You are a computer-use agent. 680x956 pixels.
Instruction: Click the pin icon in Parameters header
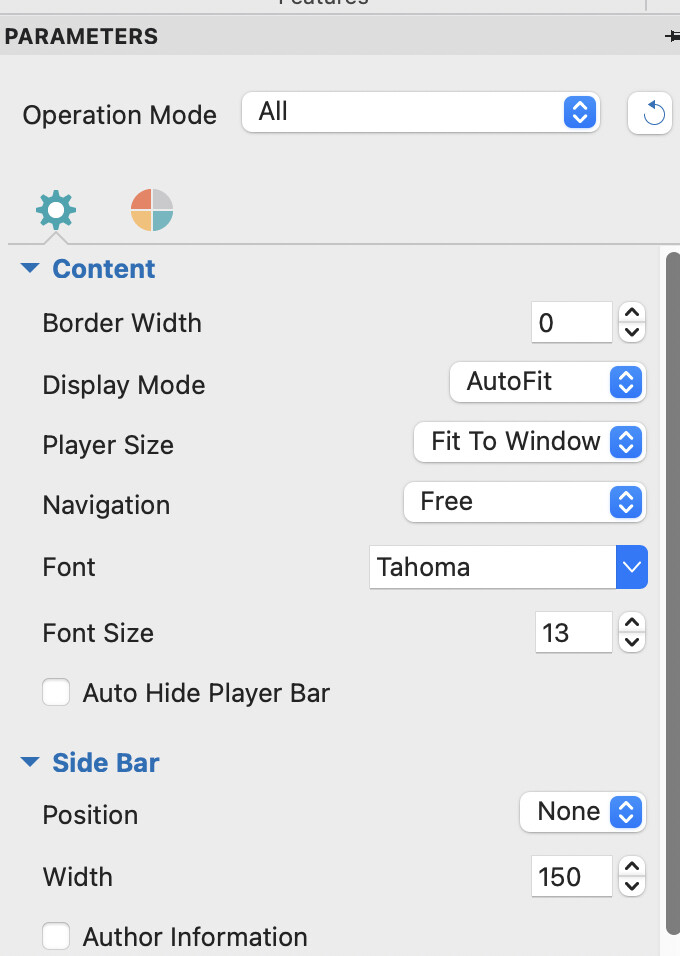pos(672,36)
